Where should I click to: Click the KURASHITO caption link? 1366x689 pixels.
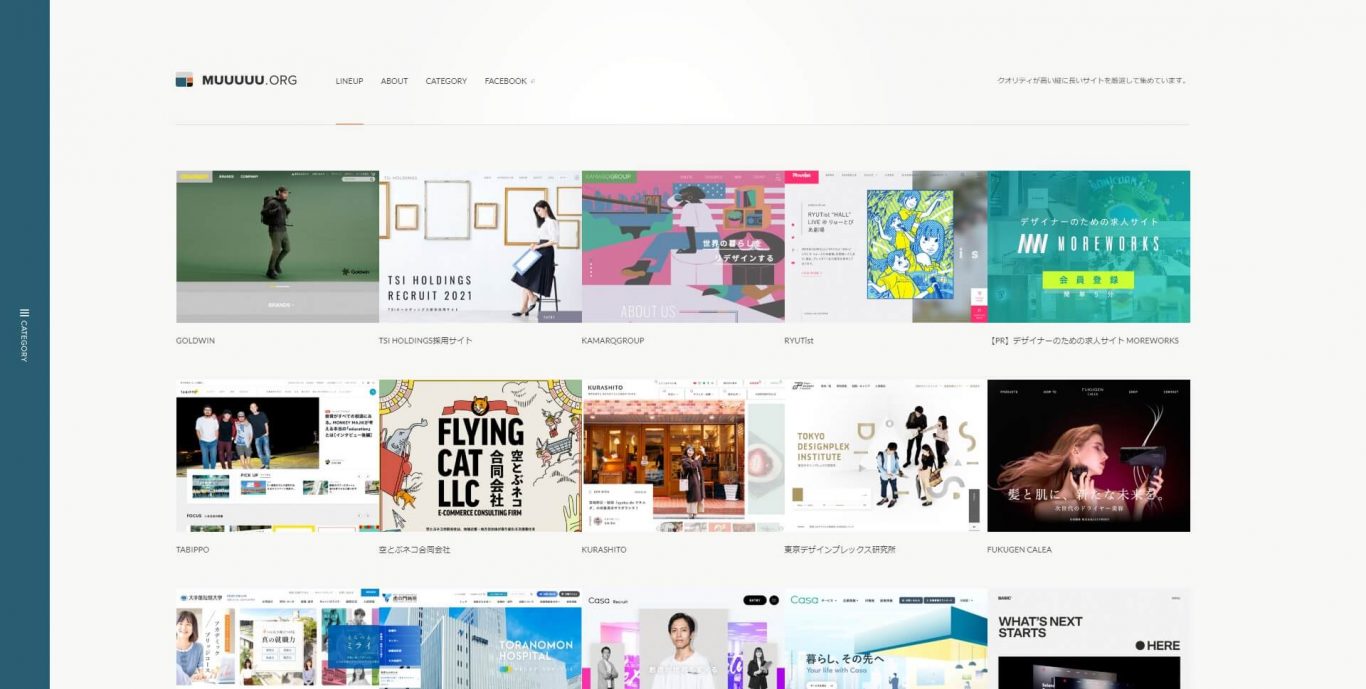coord(604,550)
